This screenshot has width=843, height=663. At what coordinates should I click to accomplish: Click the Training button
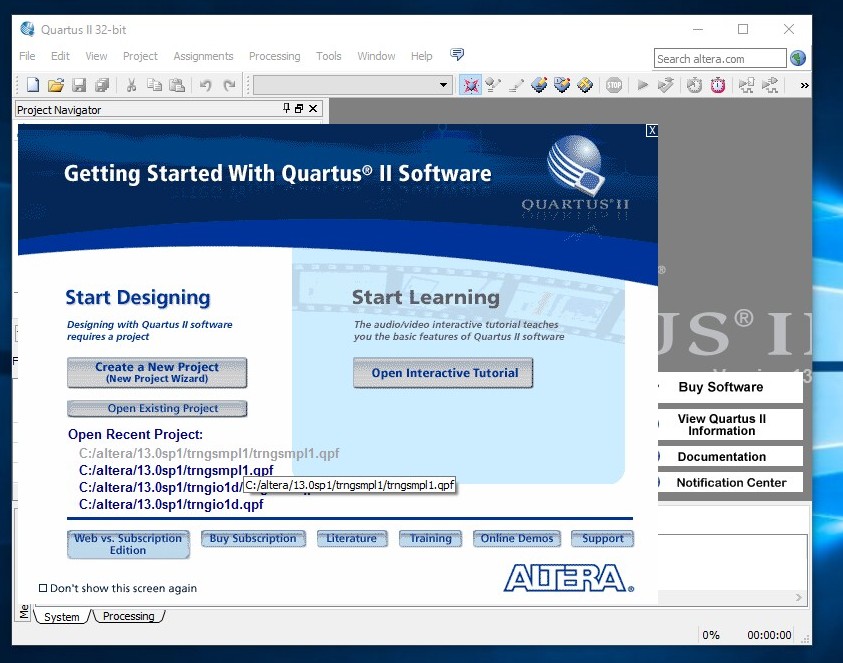click(431, 538)
